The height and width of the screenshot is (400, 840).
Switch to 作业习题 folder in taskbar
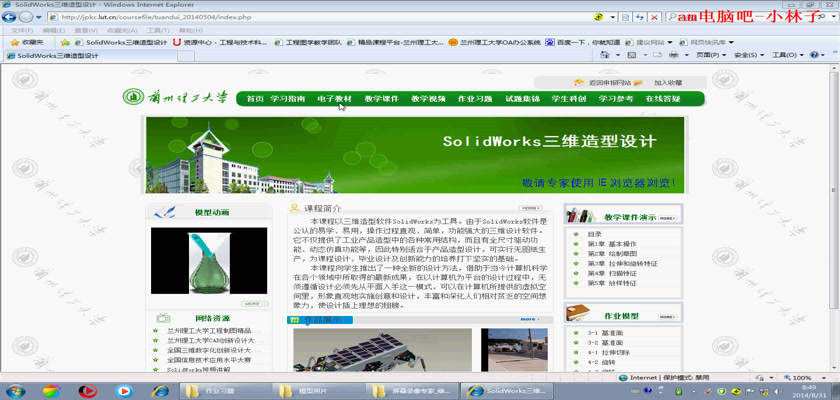[x=224, y=391]
